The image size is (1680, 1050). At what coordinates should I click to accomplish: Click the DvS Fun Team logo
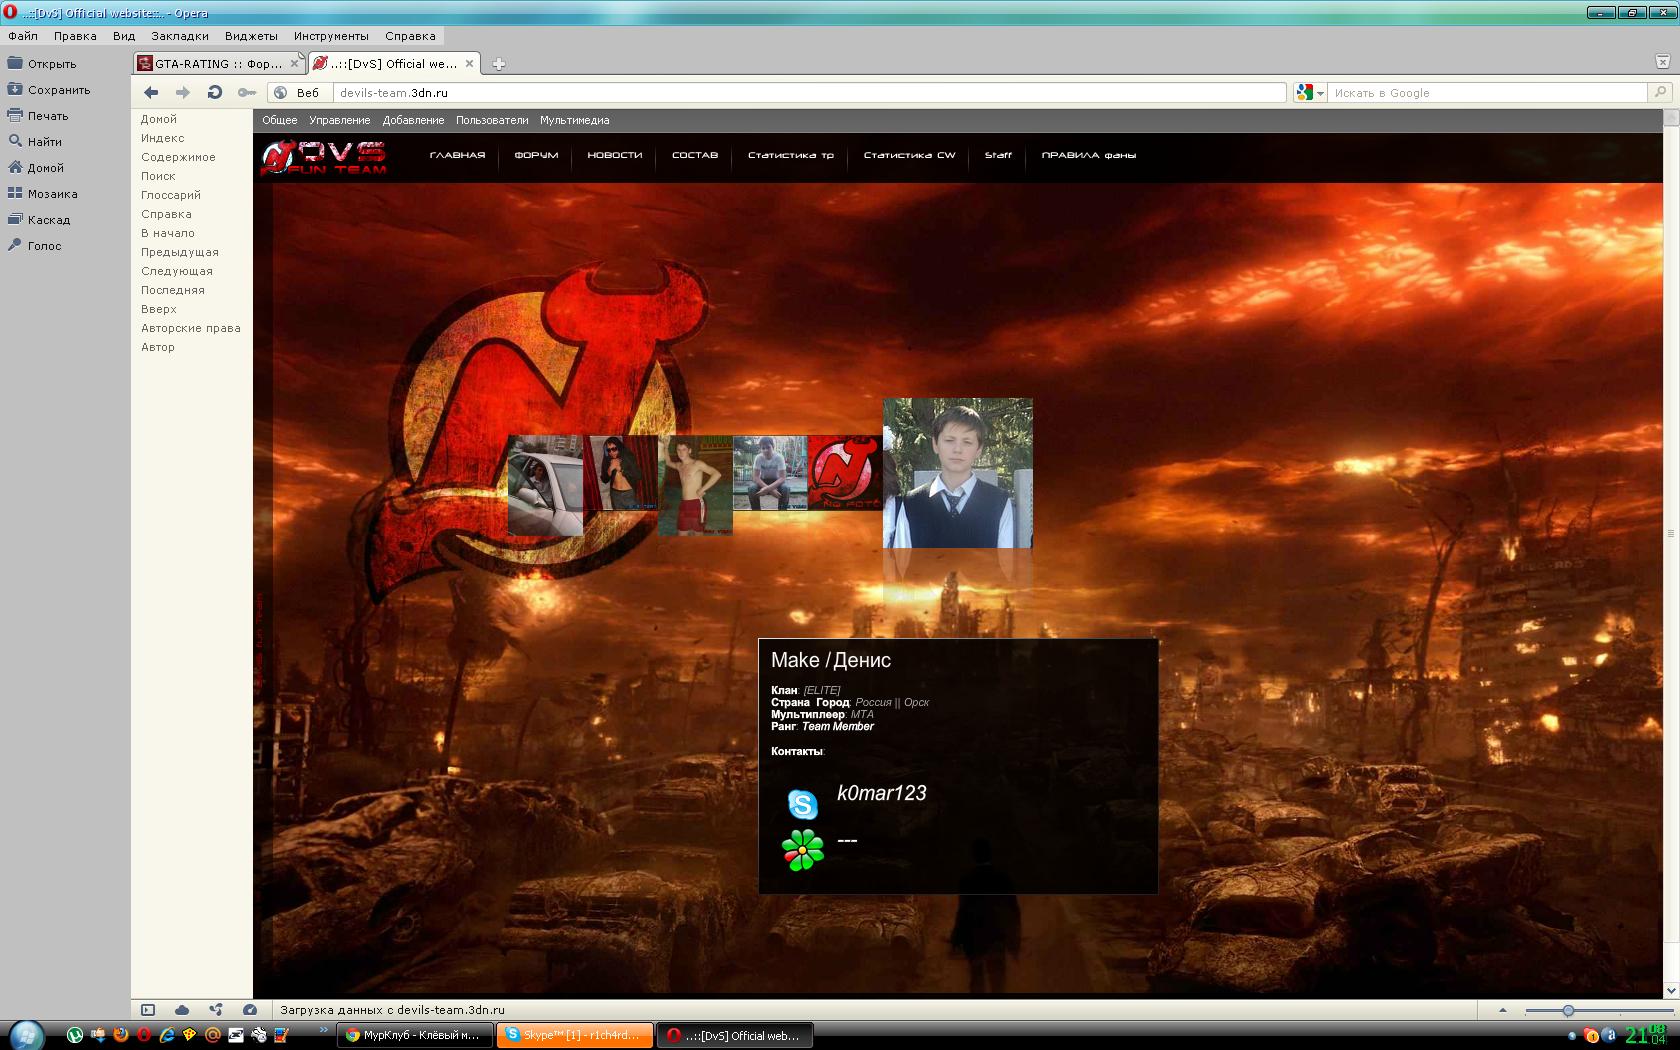pyautogui.click(x=324, y=157)
